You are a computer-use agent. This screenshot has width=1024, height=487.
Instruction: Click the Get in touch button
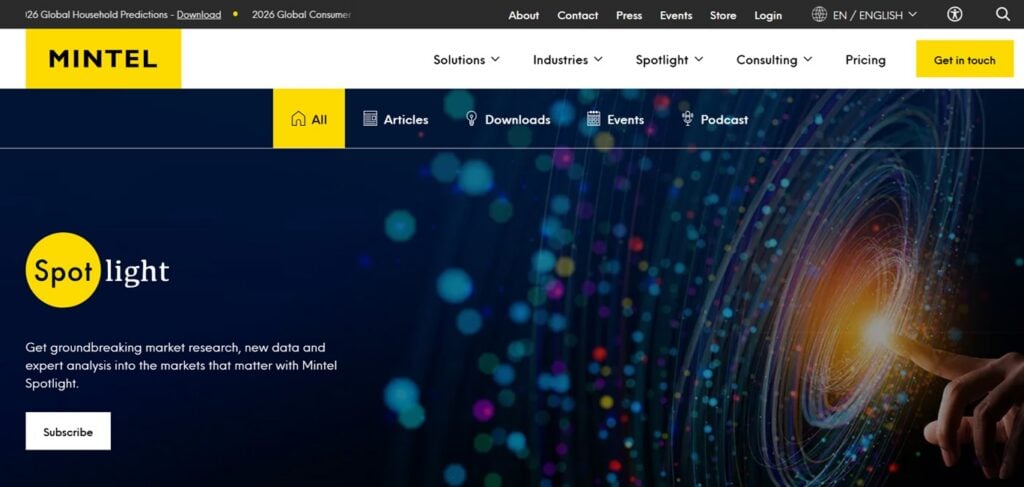coord(965,59)
